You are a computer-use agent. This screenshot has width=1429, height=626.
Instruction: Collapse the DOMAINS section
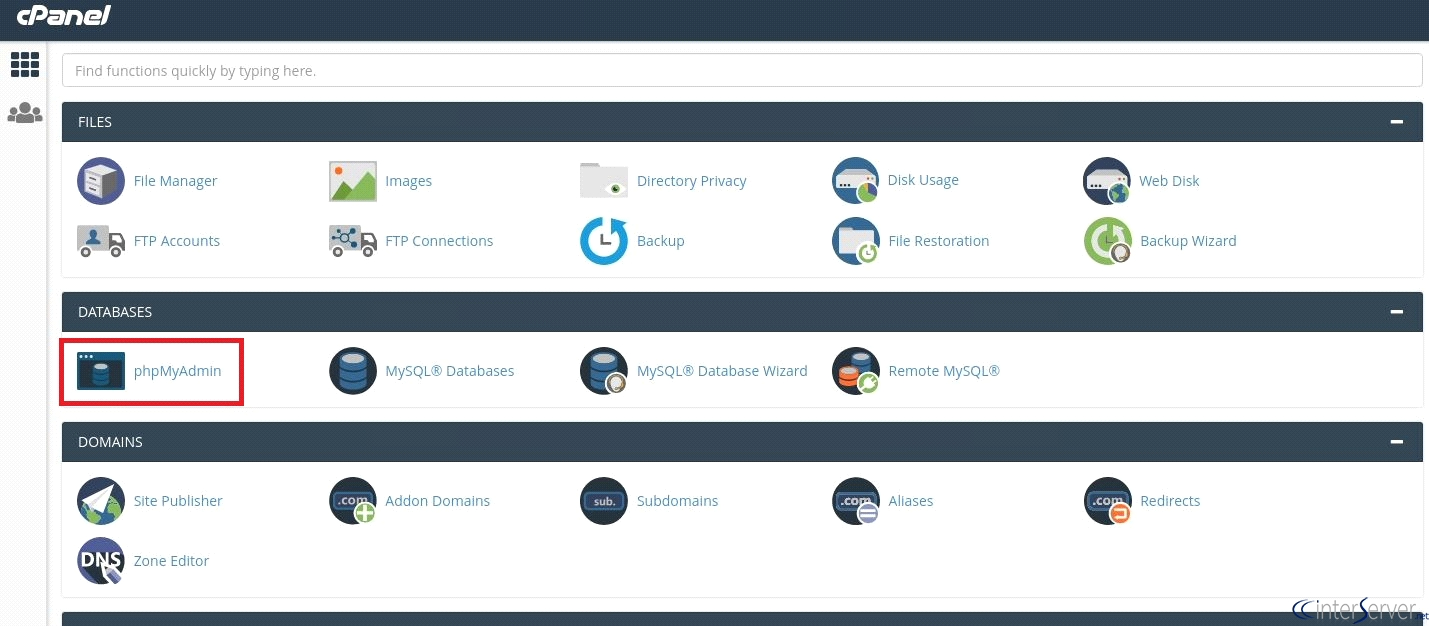click(1396, 441)
